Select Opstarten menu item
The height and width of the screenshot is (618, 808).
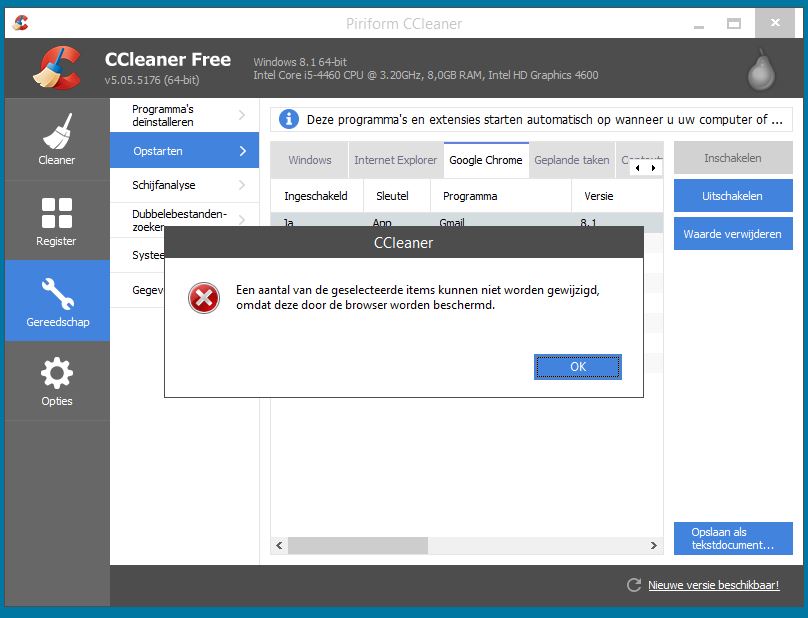point(184,151)
